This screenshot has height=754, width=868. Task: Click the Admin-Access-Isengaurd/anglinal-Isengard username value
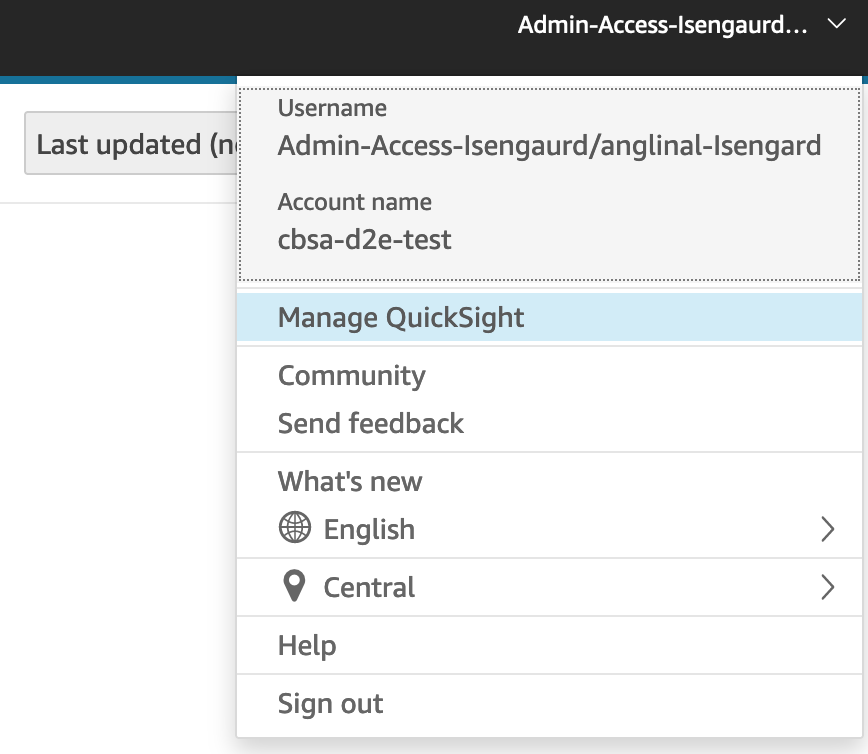pyautogui.click(x=549, y=146)
